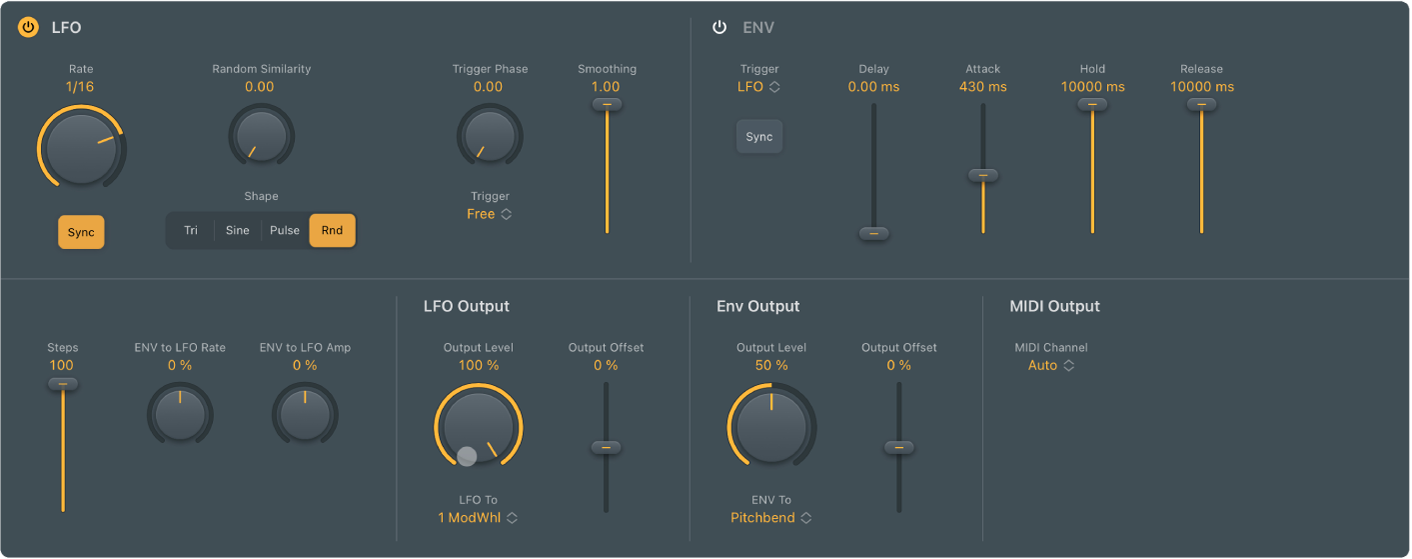Click the Attack value 430 ms
Image resolution: width=1412 pixels, height=559 pixels.
(983, 87)
